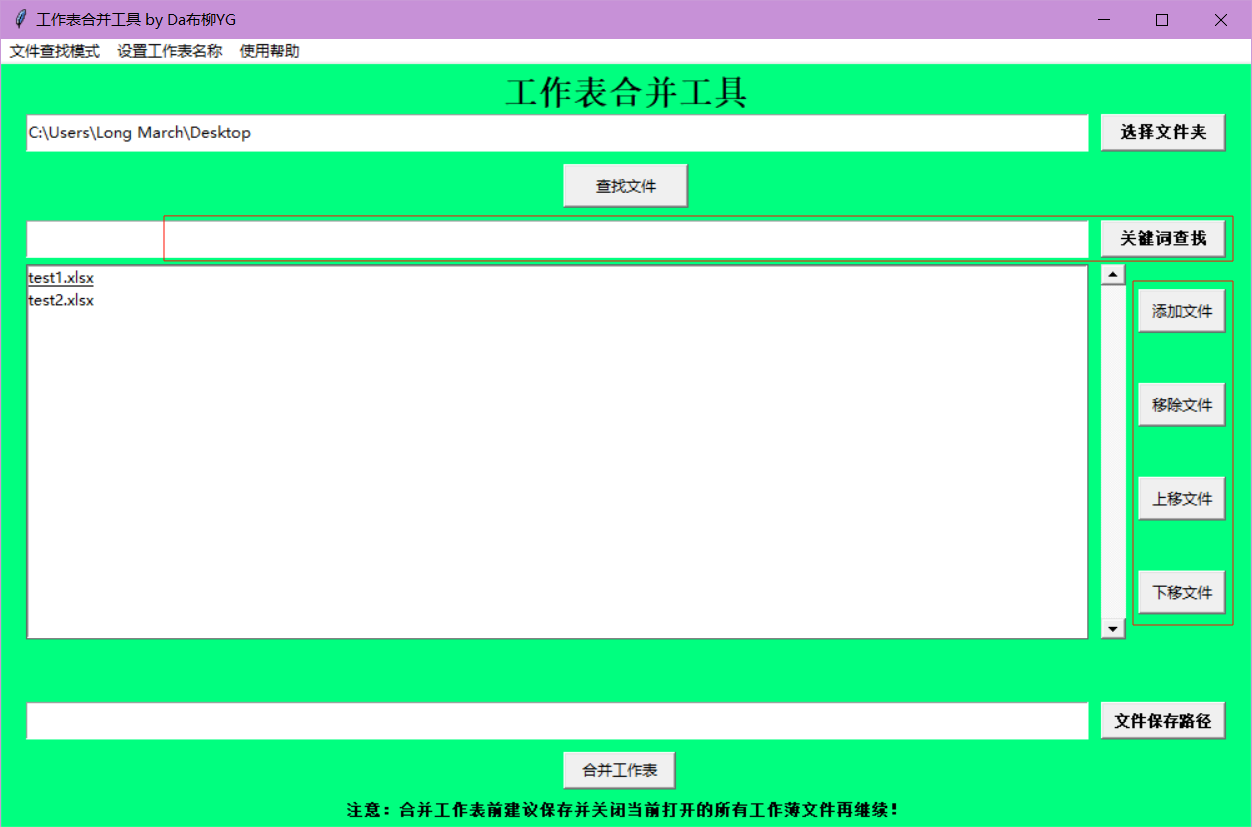This screenshot has height=827, width=1252.
Task: Click the 文件保存路径 button
Action: point(1162,721)
